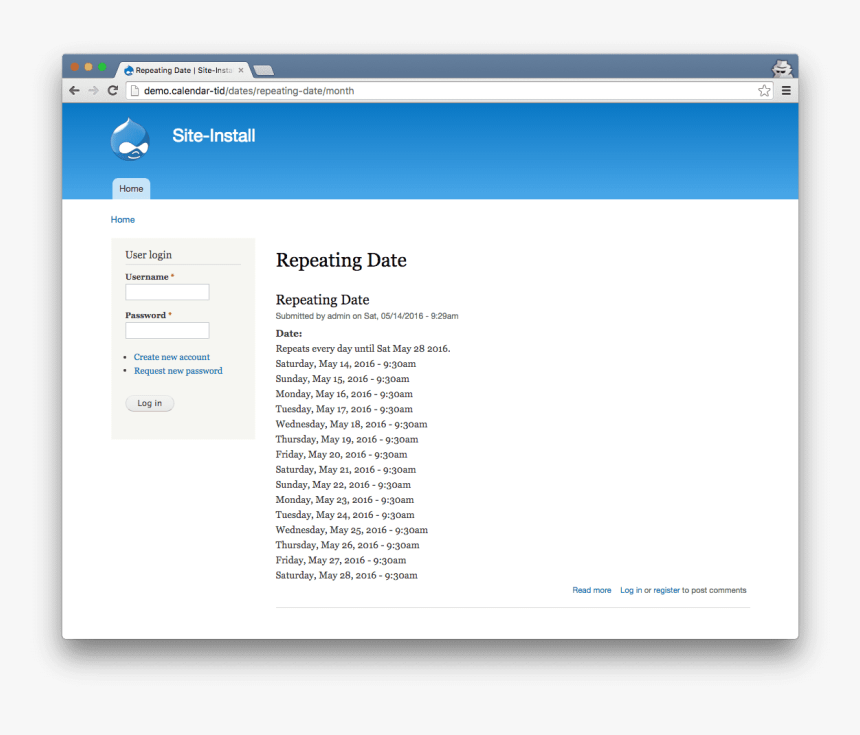Click the 'Submitted by admin' line
860x735 pixels.
[367, 316]
